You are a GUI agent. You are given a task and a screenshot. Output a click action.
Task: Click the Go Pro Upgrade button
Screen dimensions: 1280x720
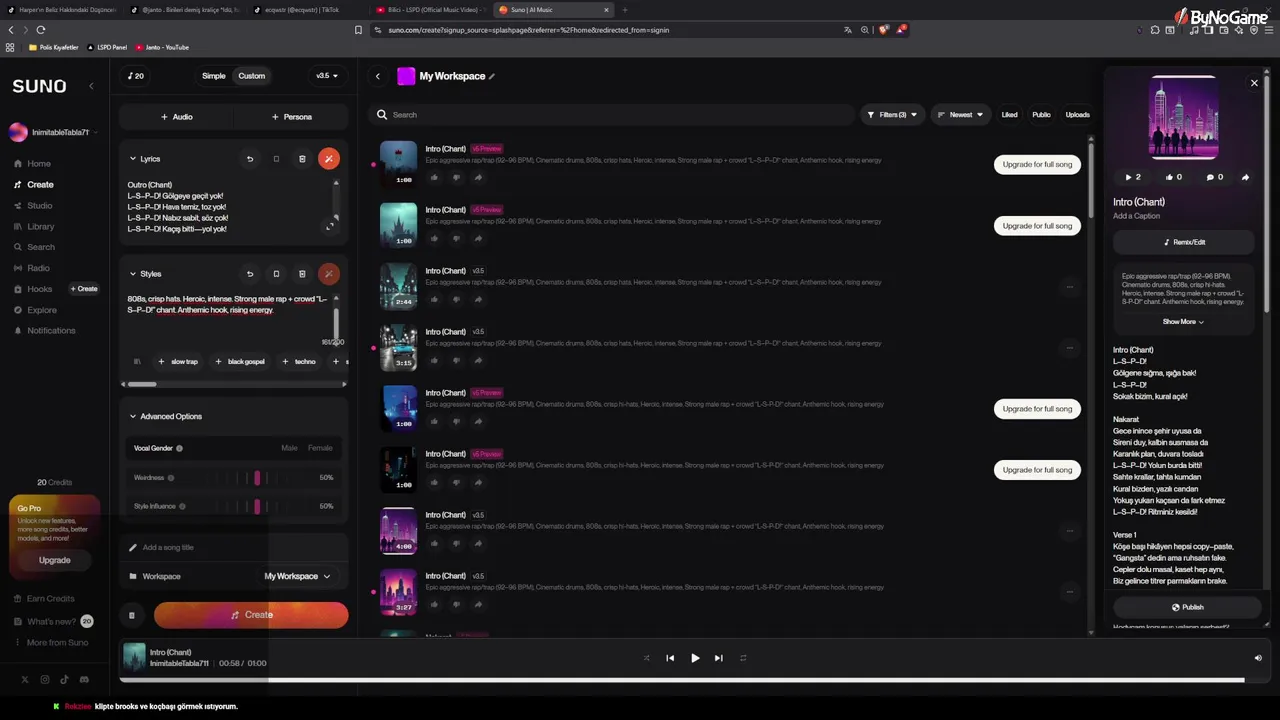pos(54,560)
